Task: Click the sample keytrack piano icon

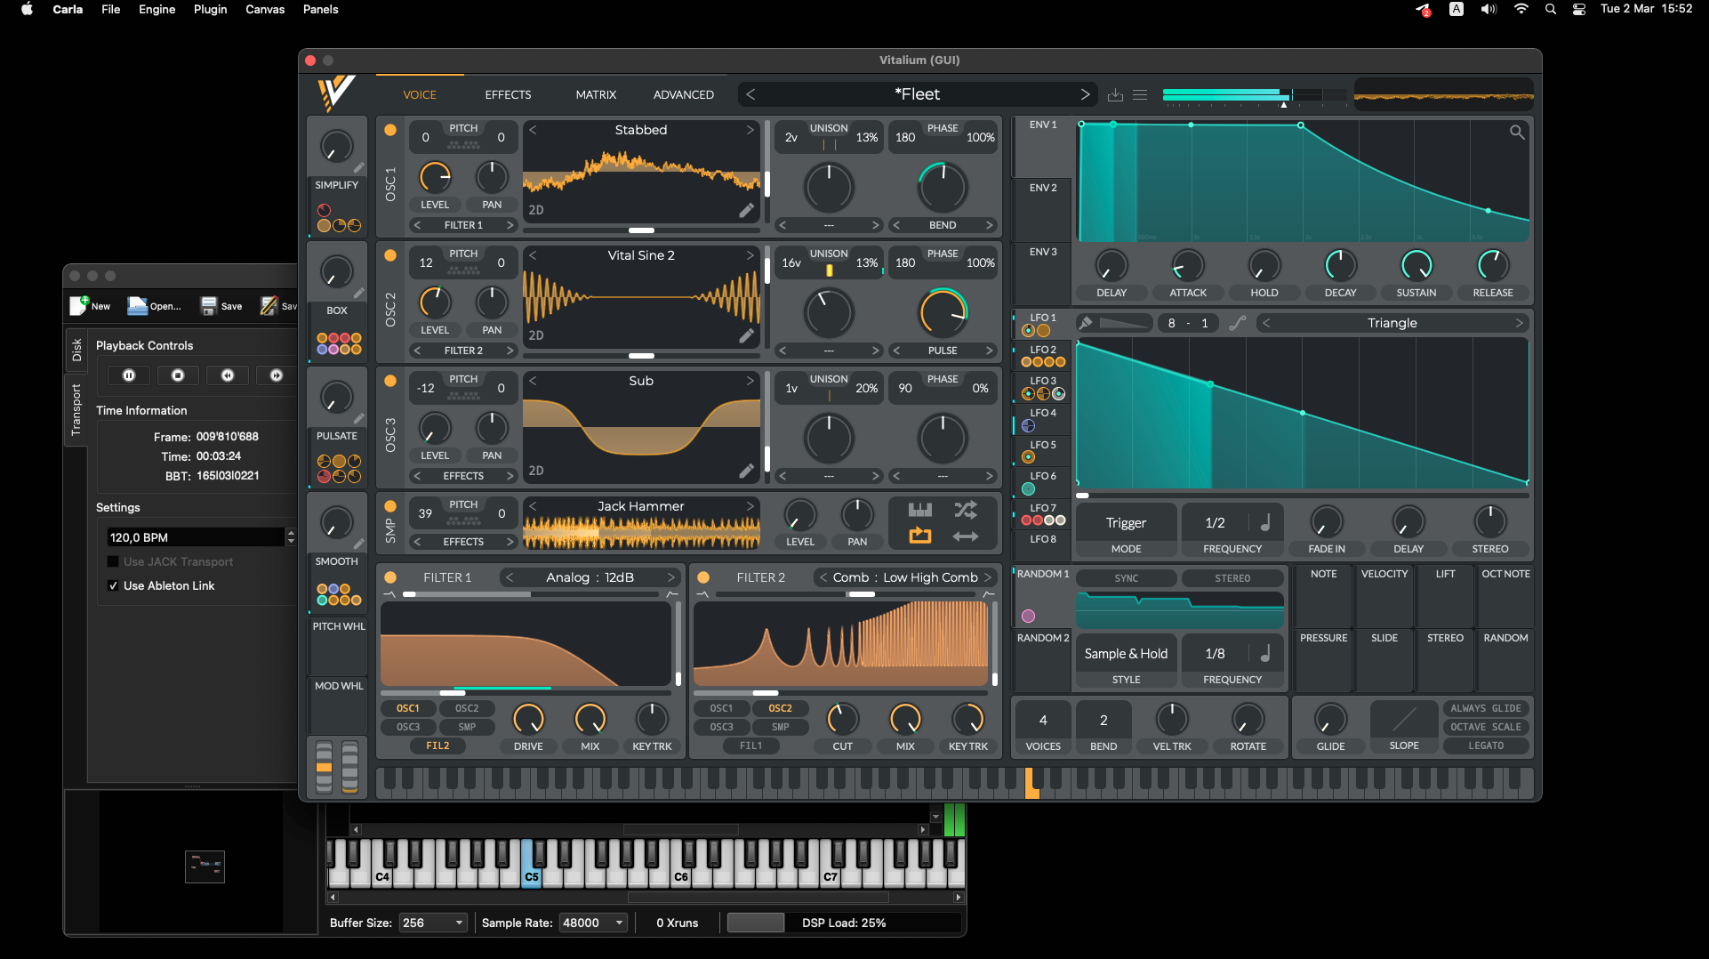Action: (x=920, y=510)
